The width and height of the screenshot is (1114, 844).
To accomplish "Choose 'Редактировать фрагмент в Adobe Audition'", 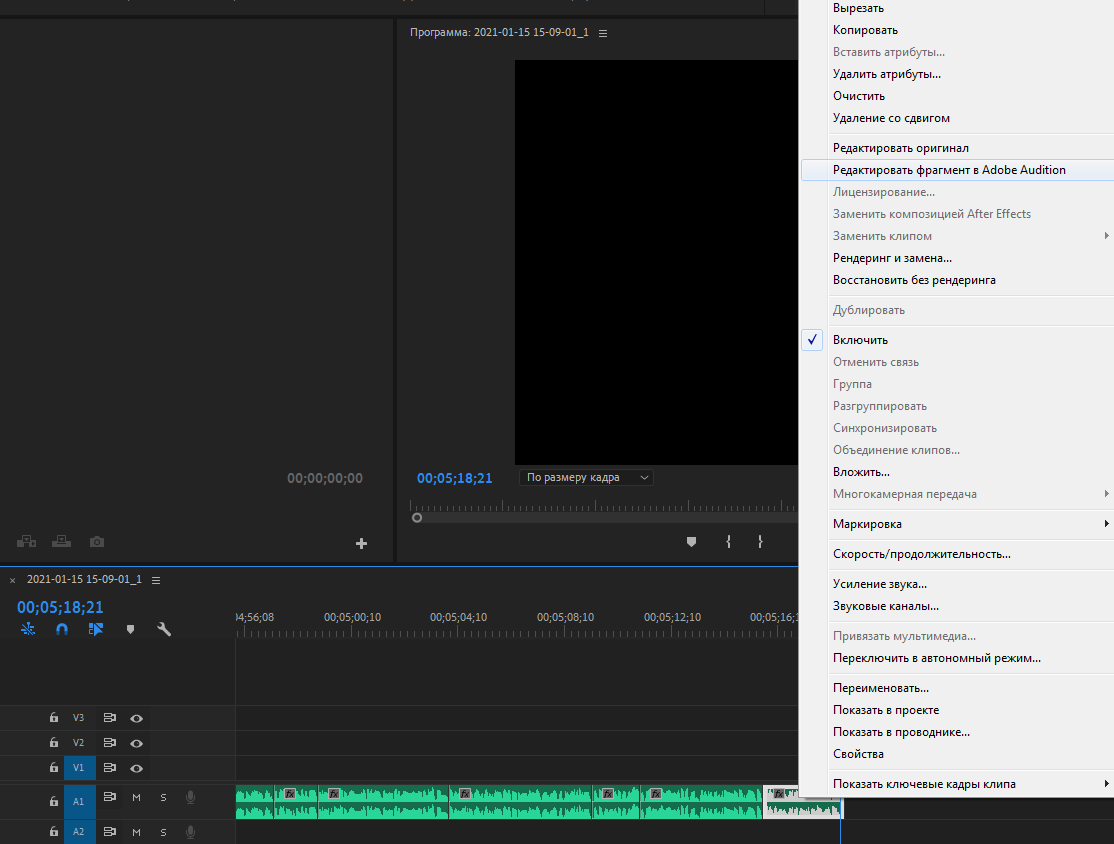I will point(949,170).
